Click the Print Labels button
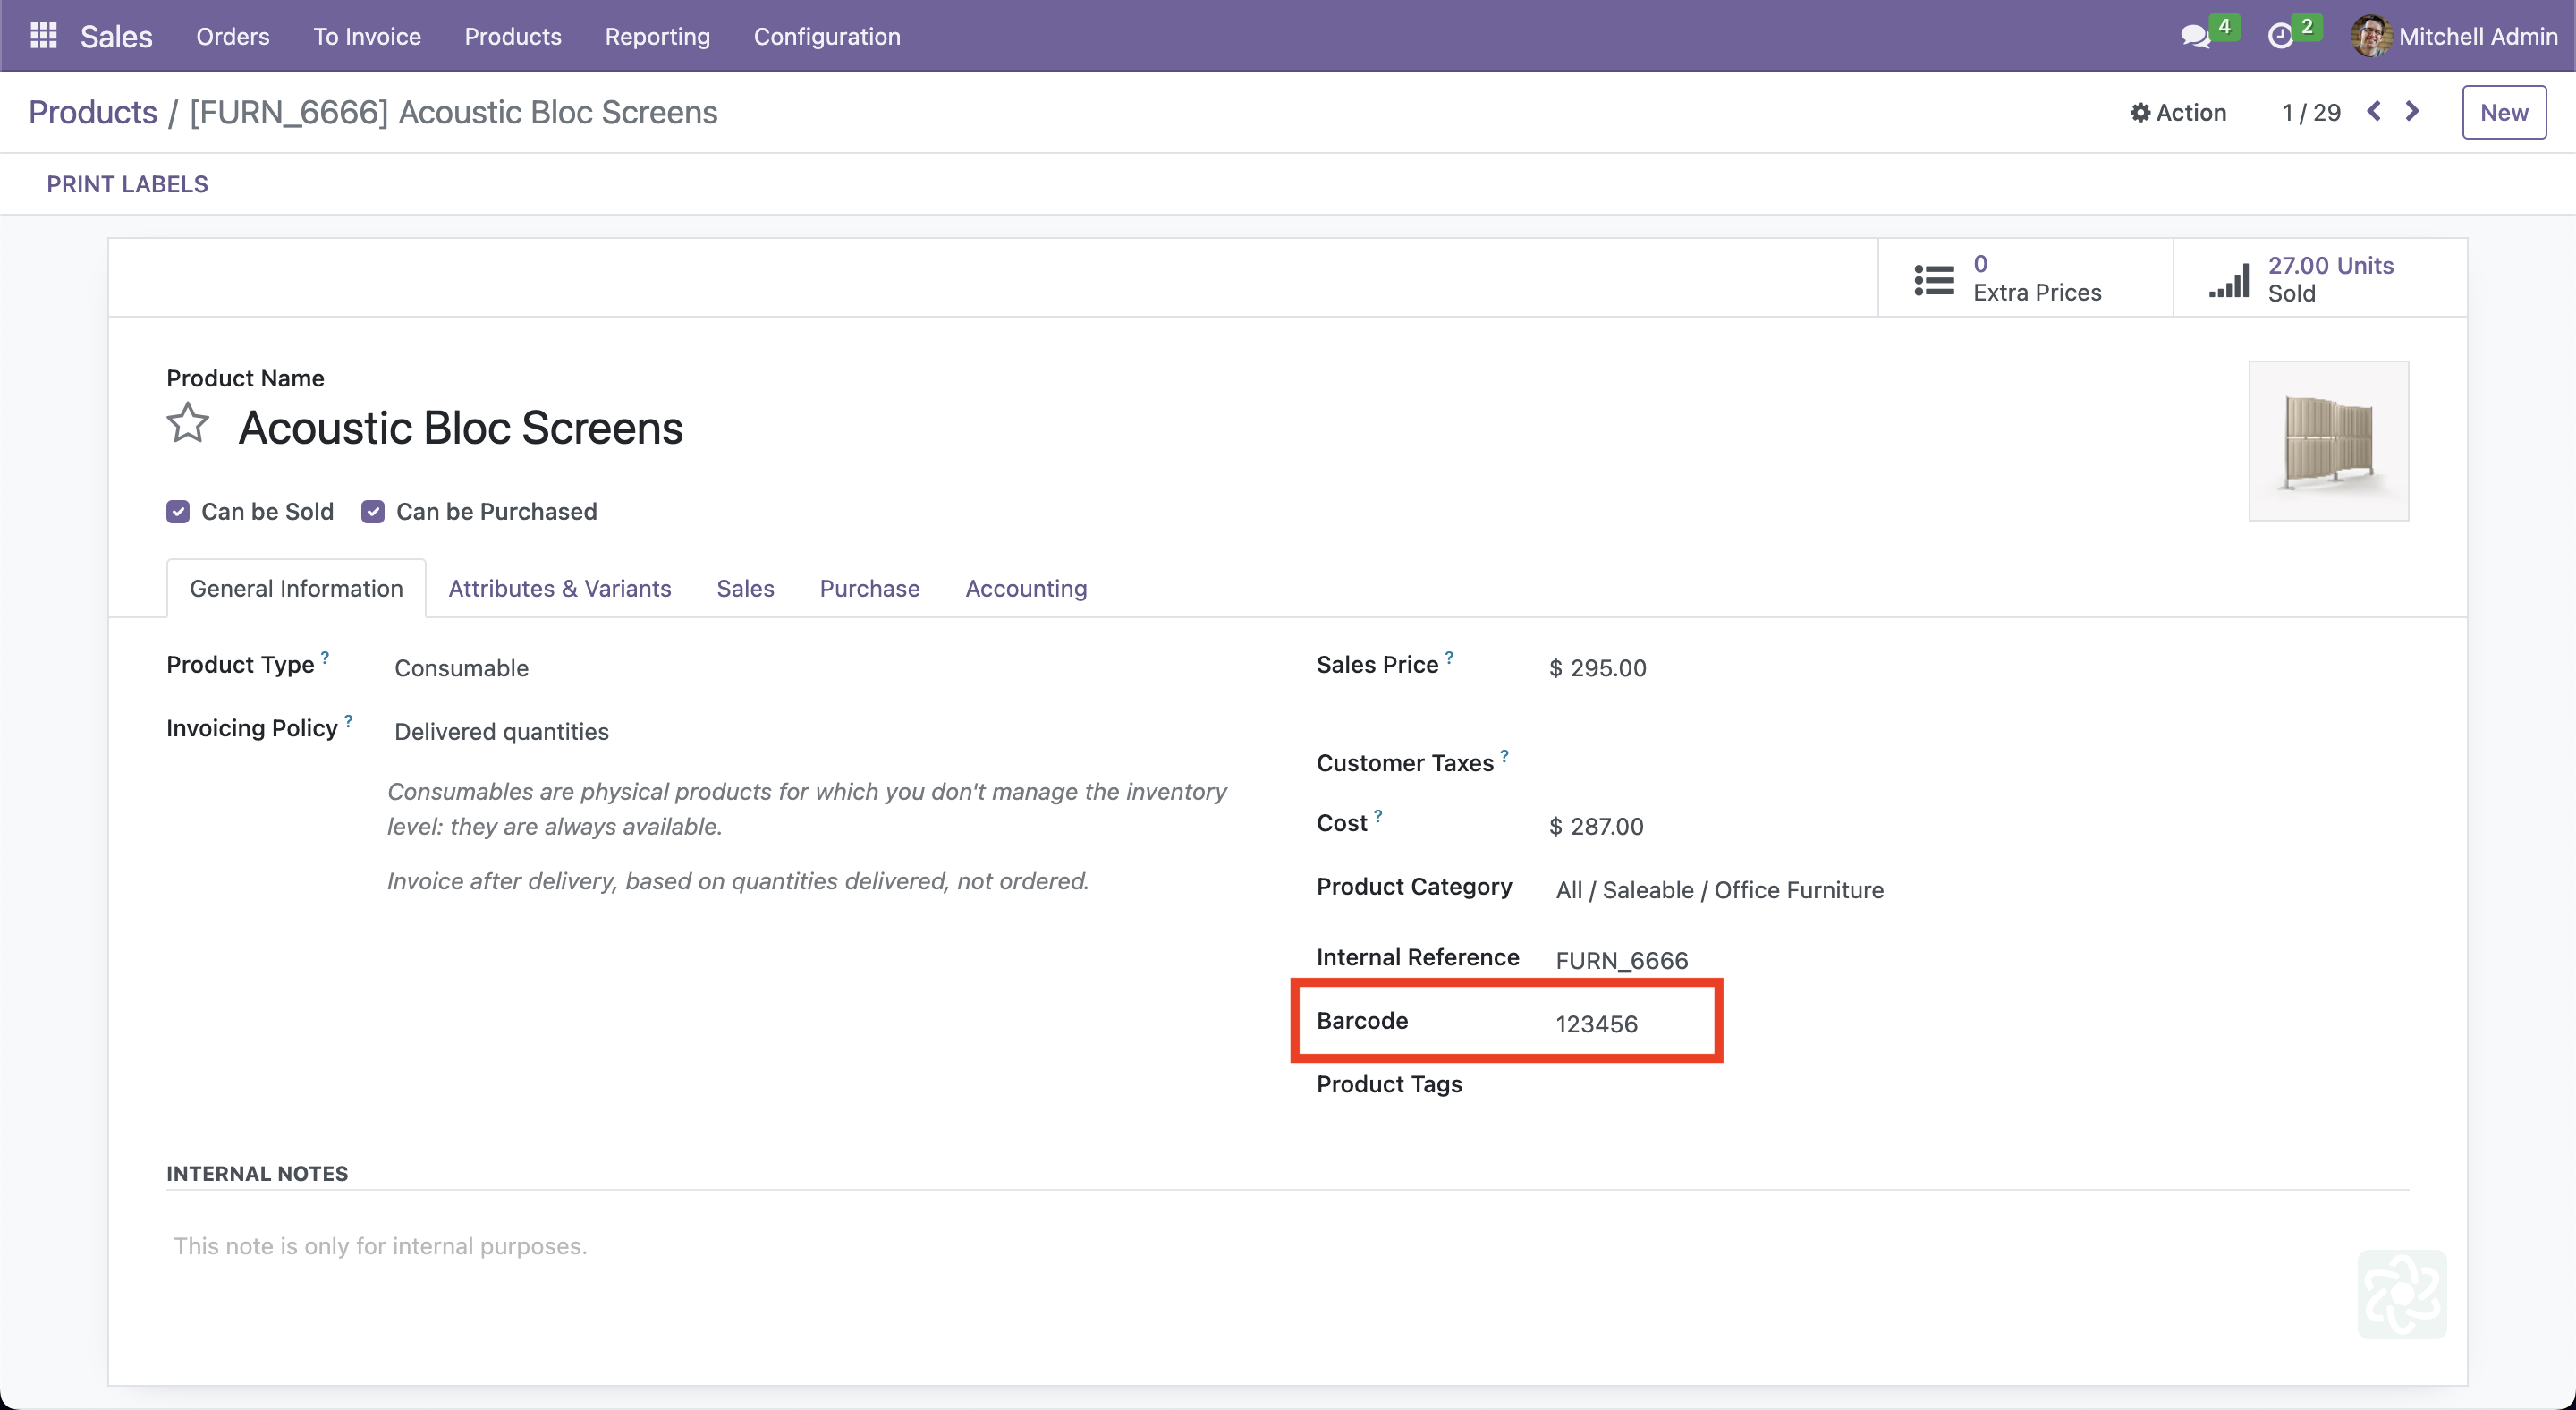The height and width of the screenshot is (1410, 2576). 127,184
